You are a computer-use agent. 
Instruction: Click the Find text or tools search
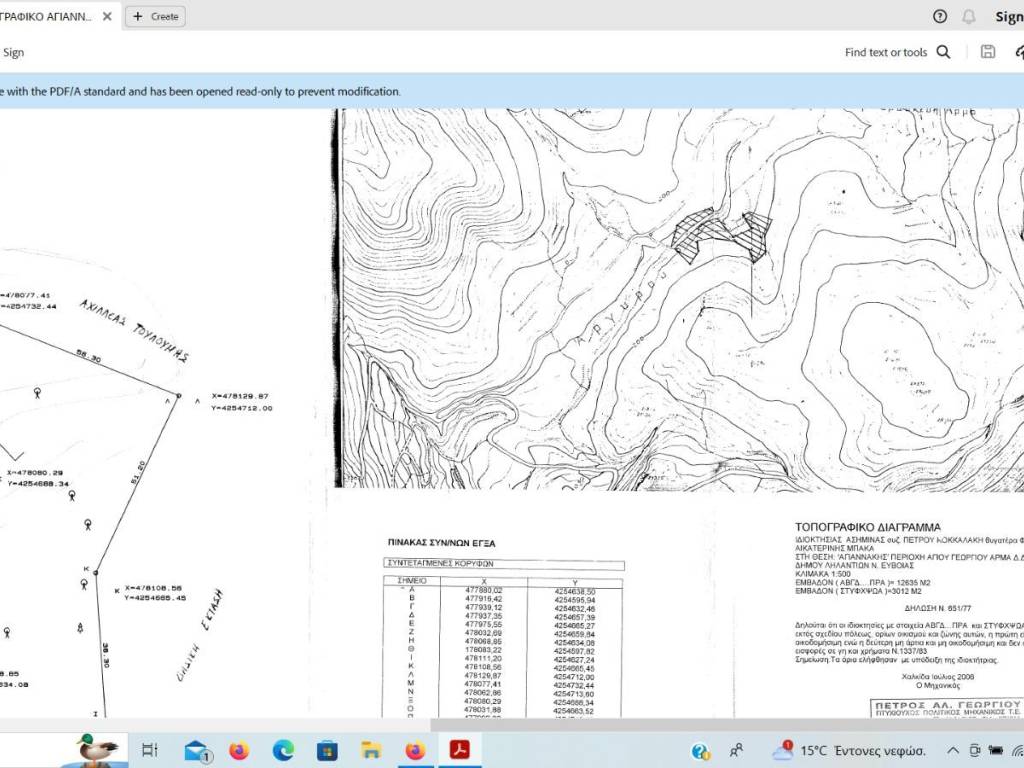pos(897,52)
